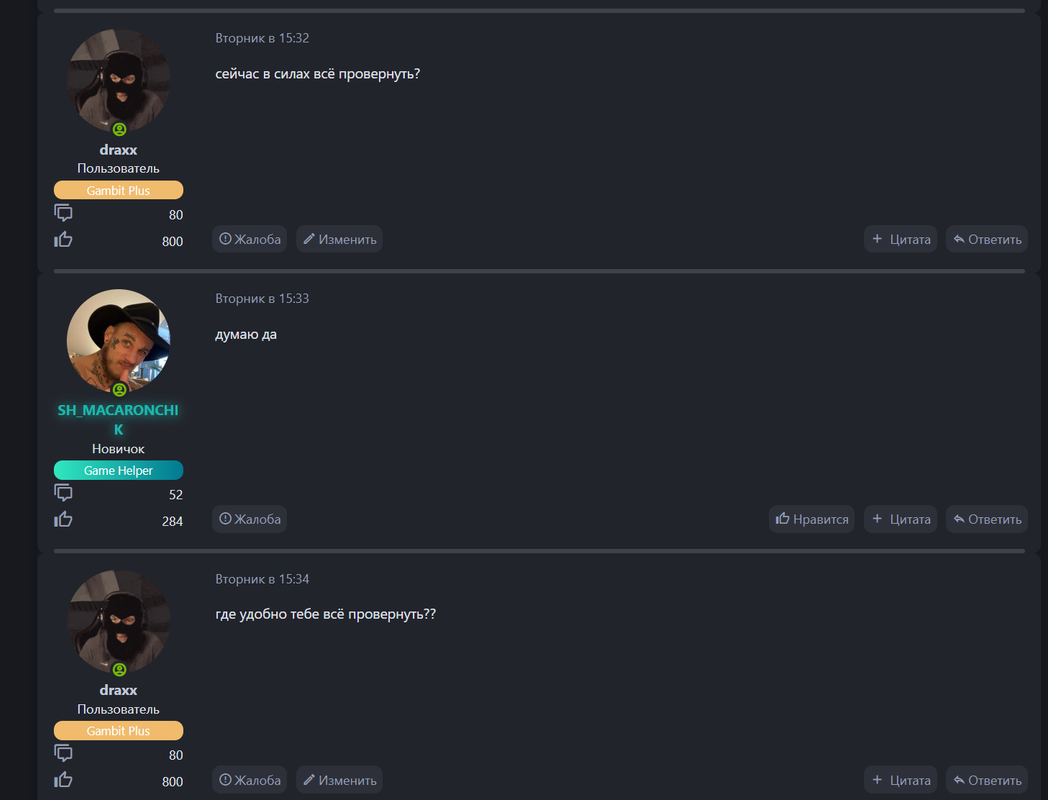Open draxx username in first post
The image size is (1048, 800).
pos(118,150)
